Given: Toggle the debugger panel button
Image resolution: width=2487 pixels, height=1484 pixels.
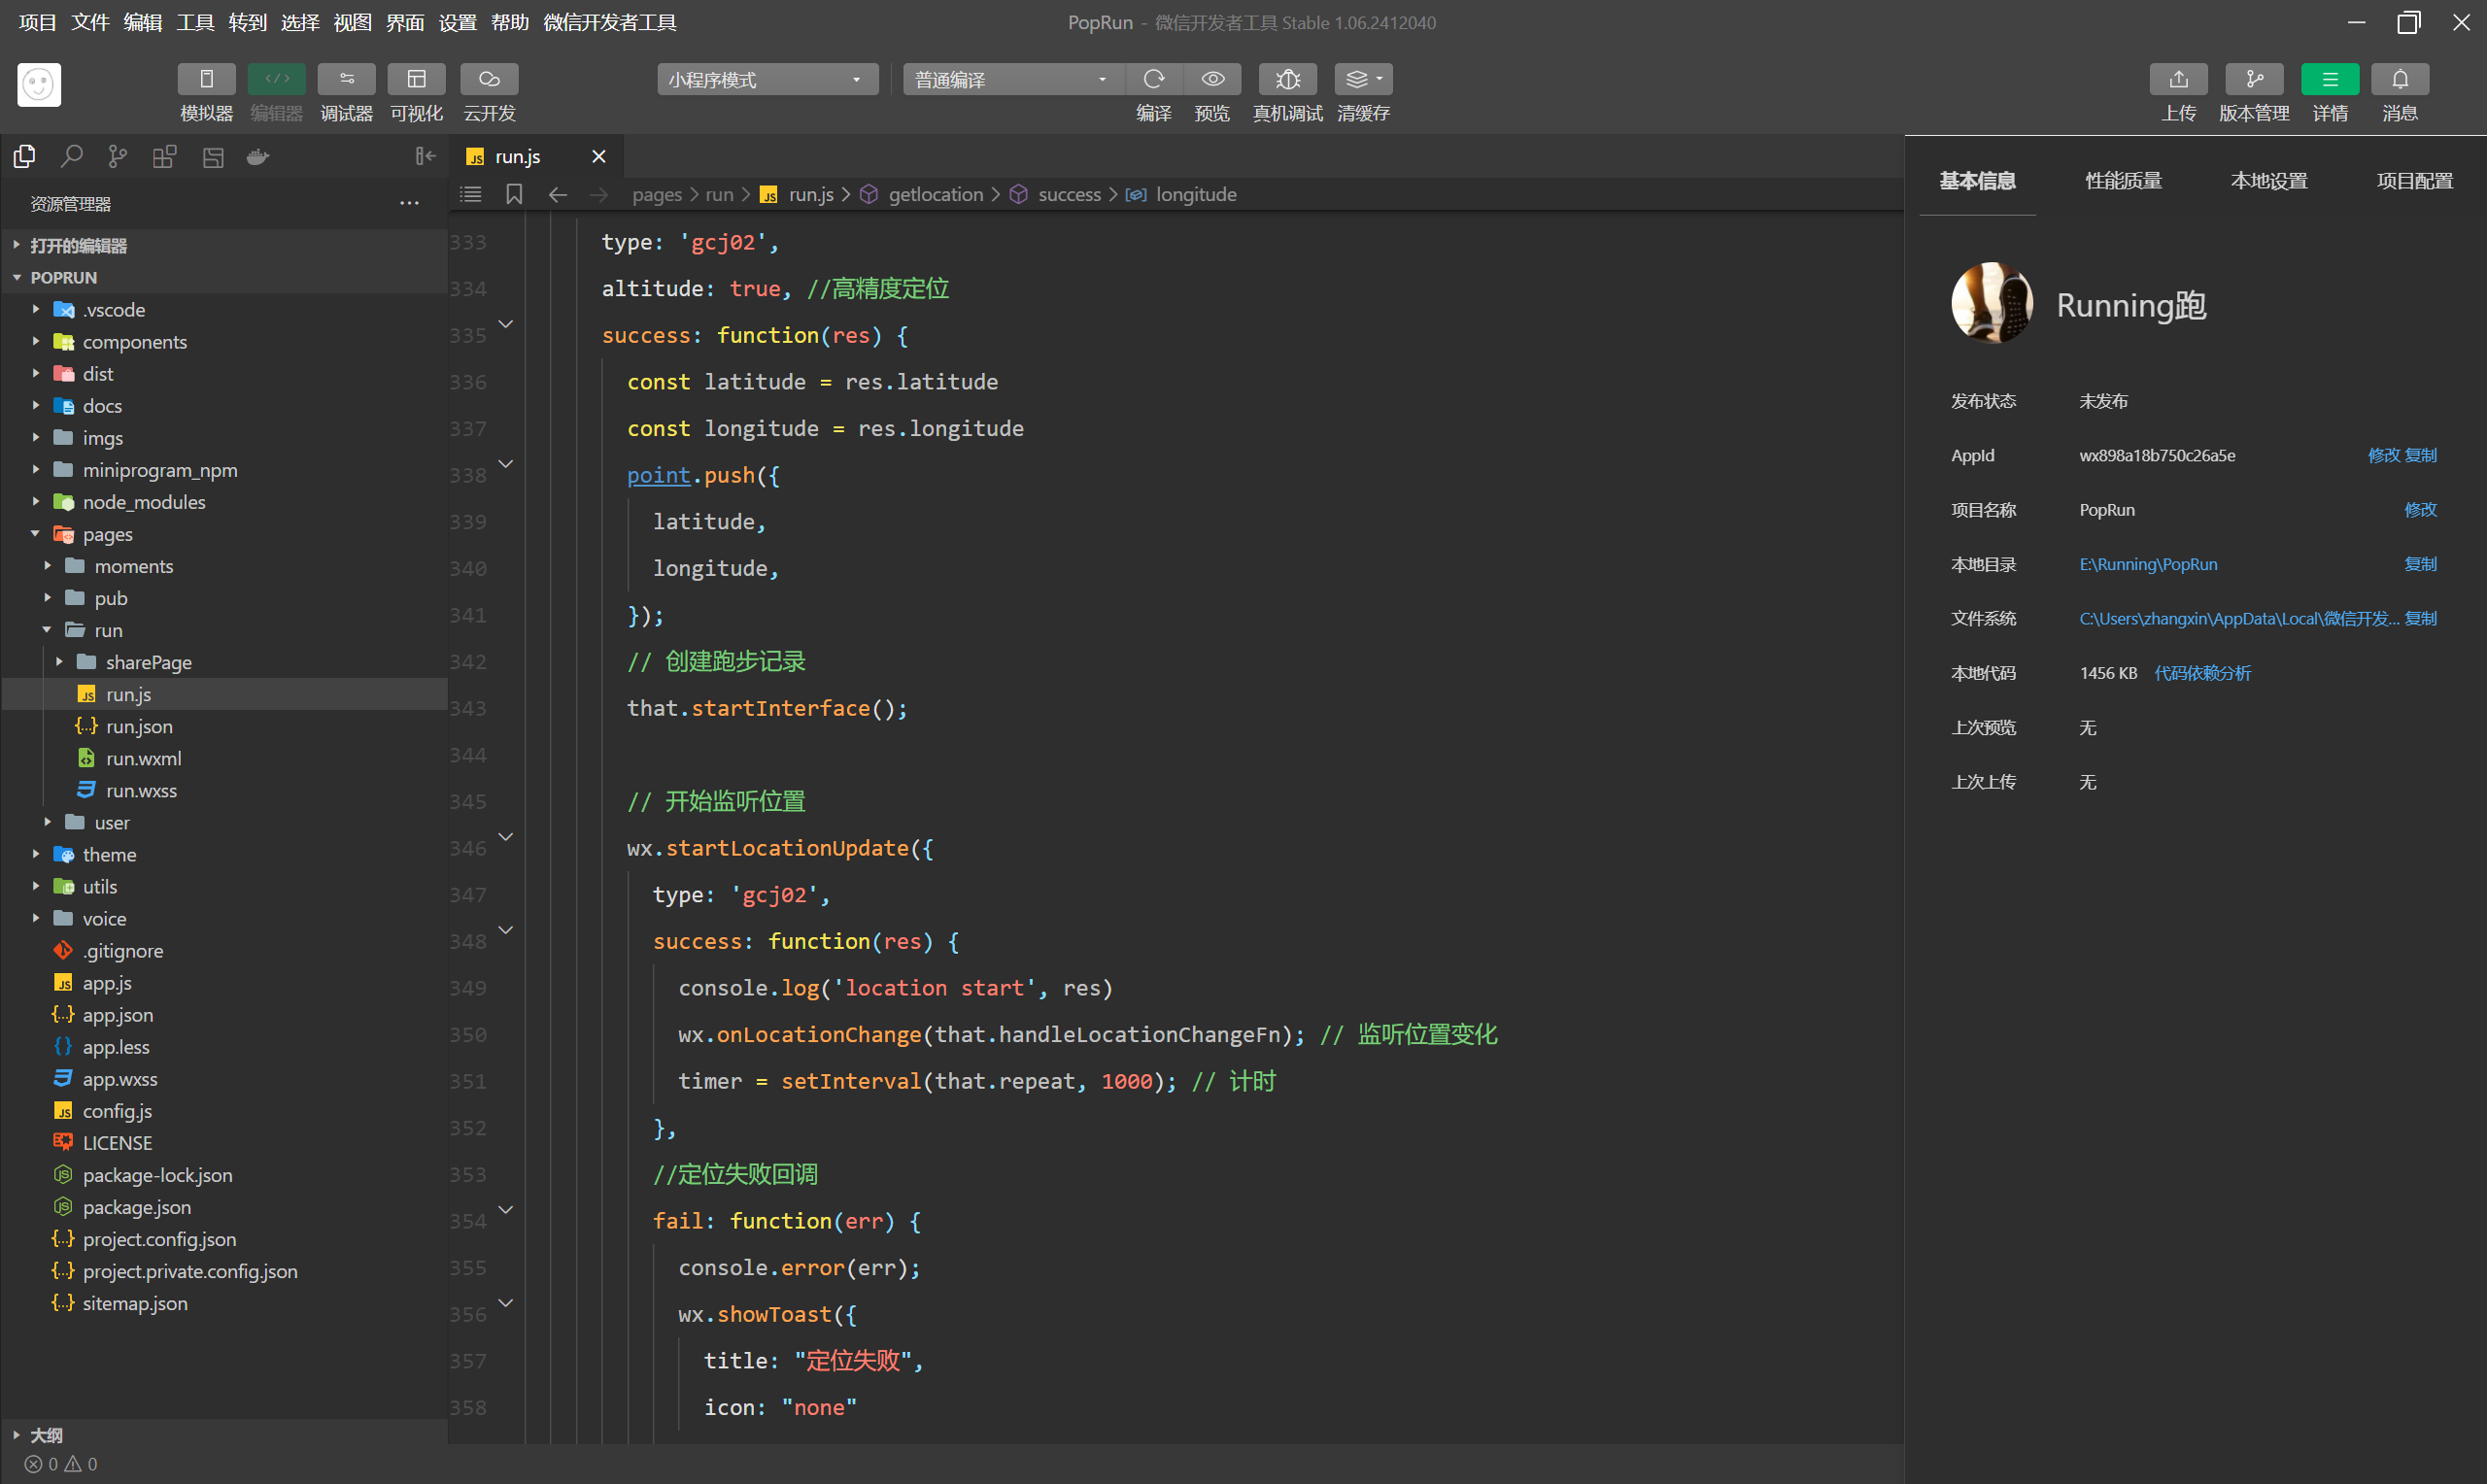Looking at the screenshot, I should pyautogui.click(x=346, y=79).
